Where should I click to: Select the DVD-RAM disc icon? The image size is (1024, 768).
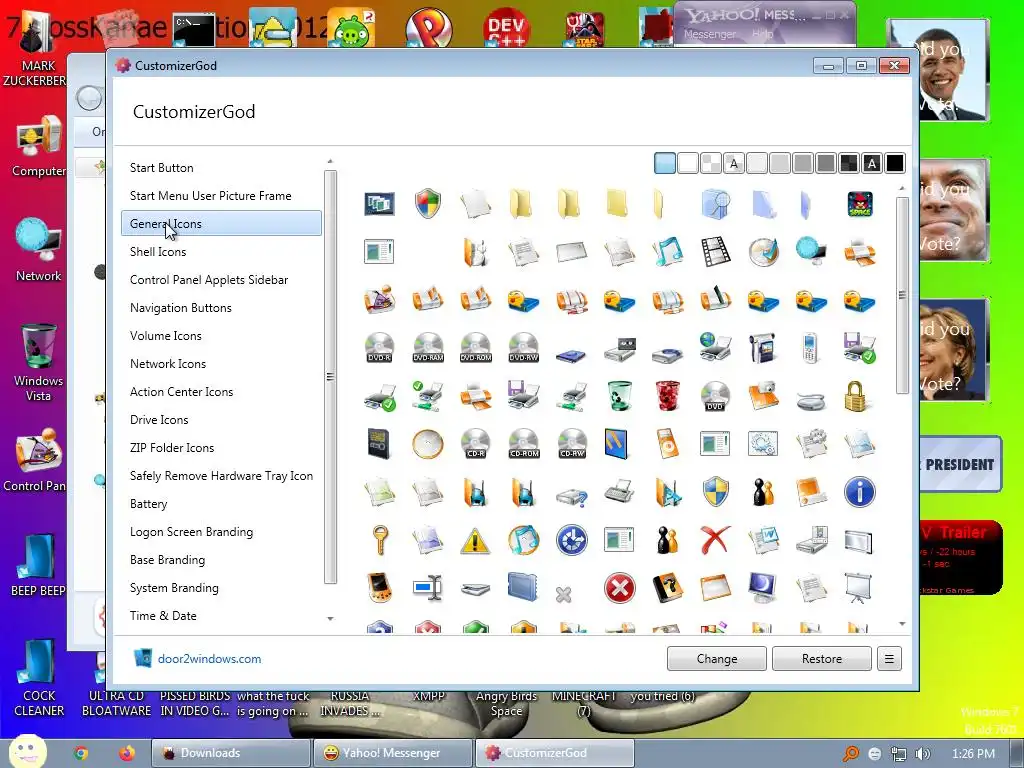[x=428, y=348]
